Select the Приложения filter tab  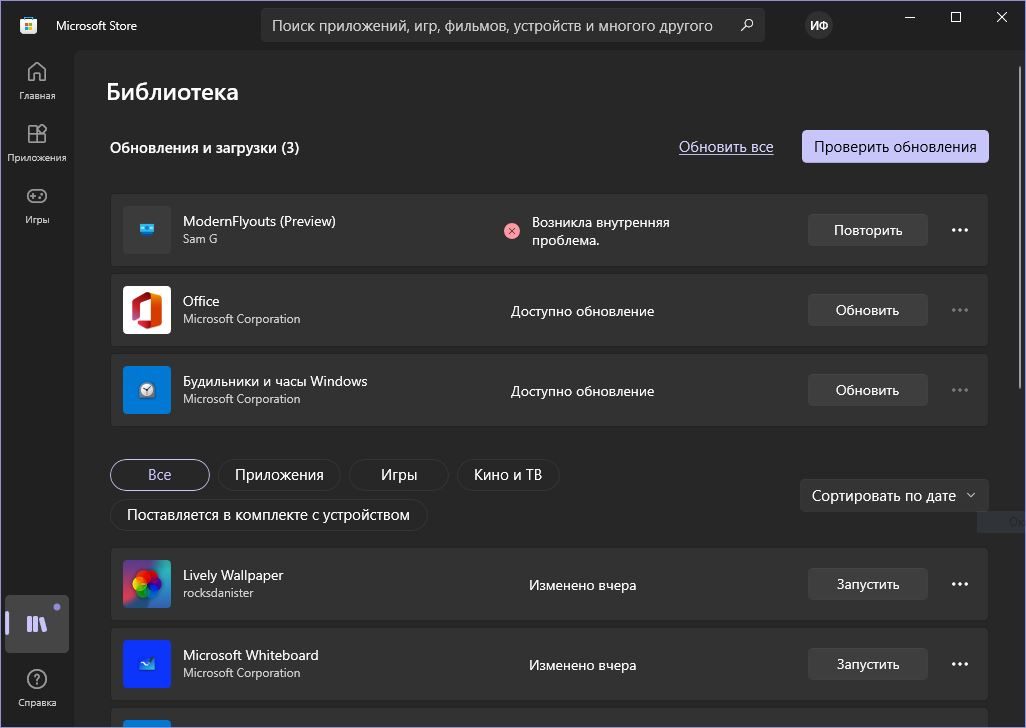pyautogui.click(x=279, y=475)
